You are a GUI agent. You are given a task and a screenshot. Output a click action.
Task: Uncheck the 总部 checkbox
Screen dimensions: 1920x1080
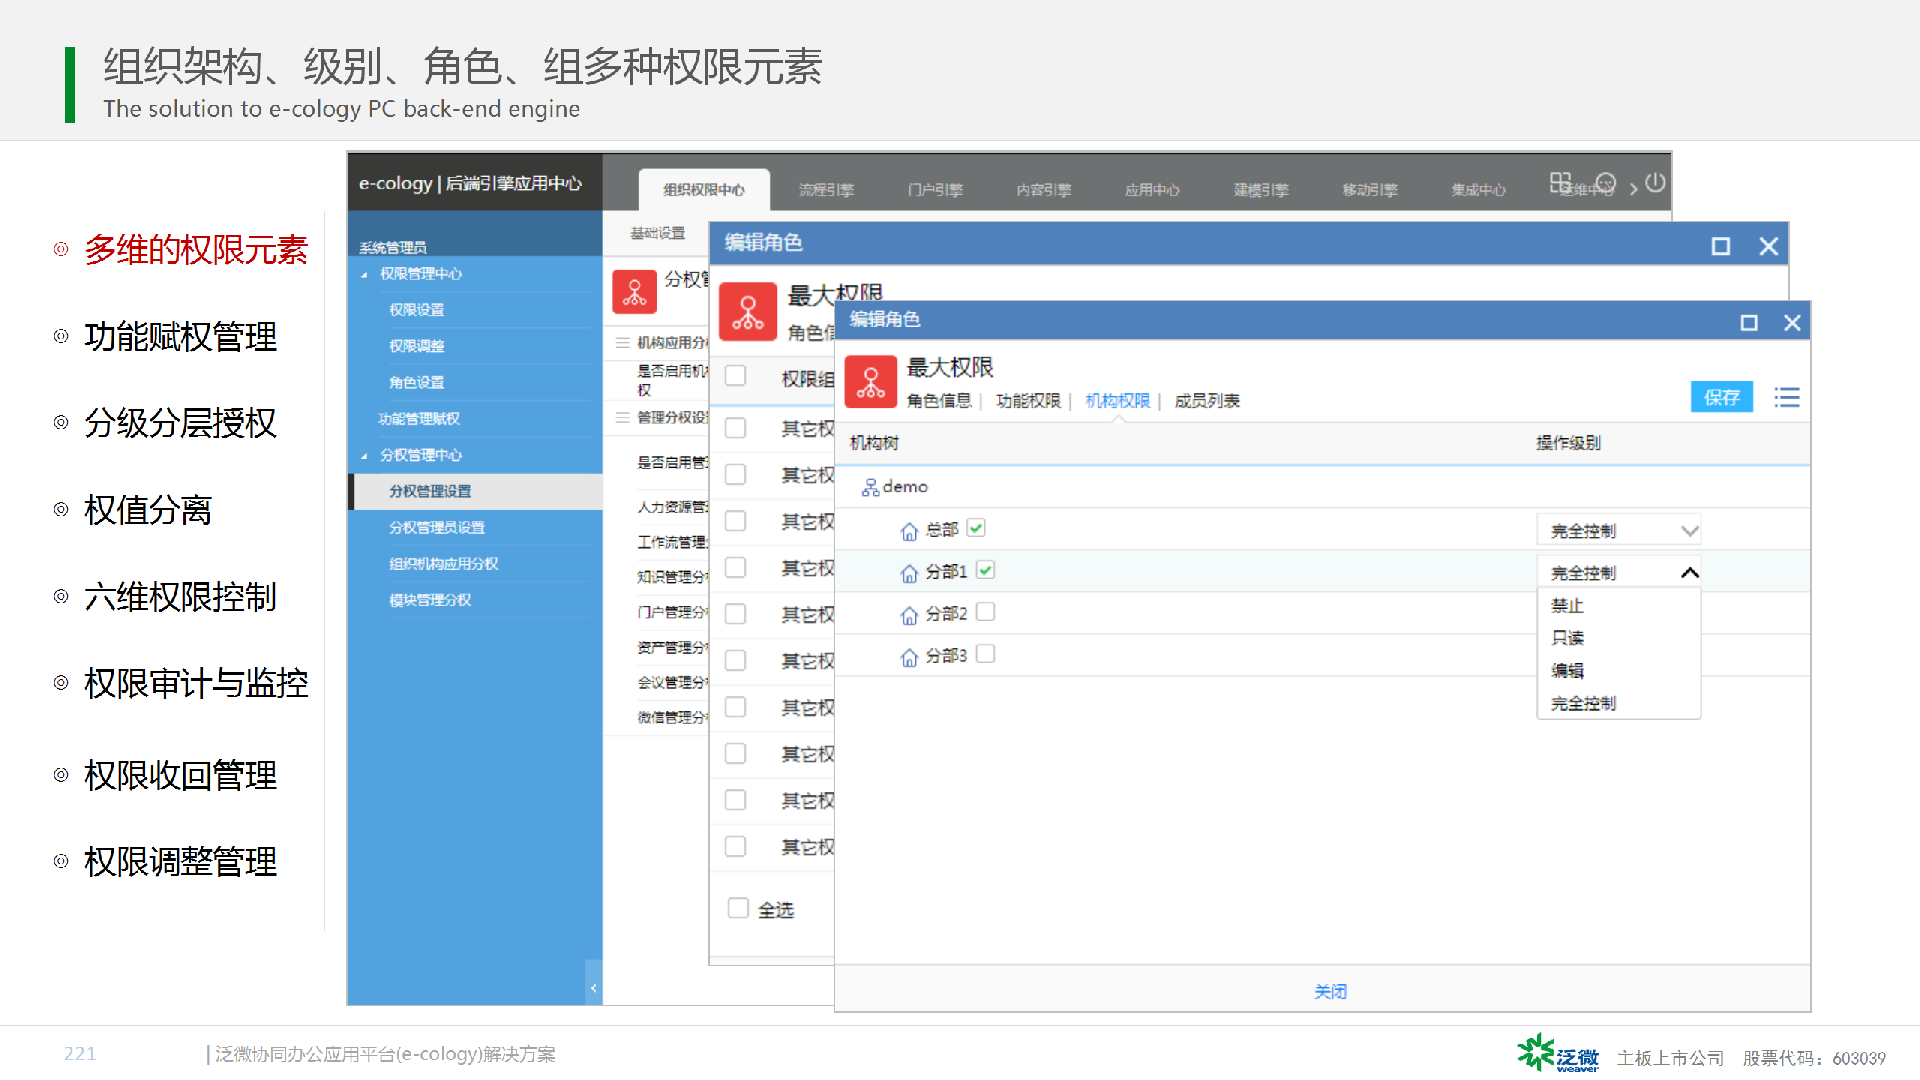coord(976,528)
